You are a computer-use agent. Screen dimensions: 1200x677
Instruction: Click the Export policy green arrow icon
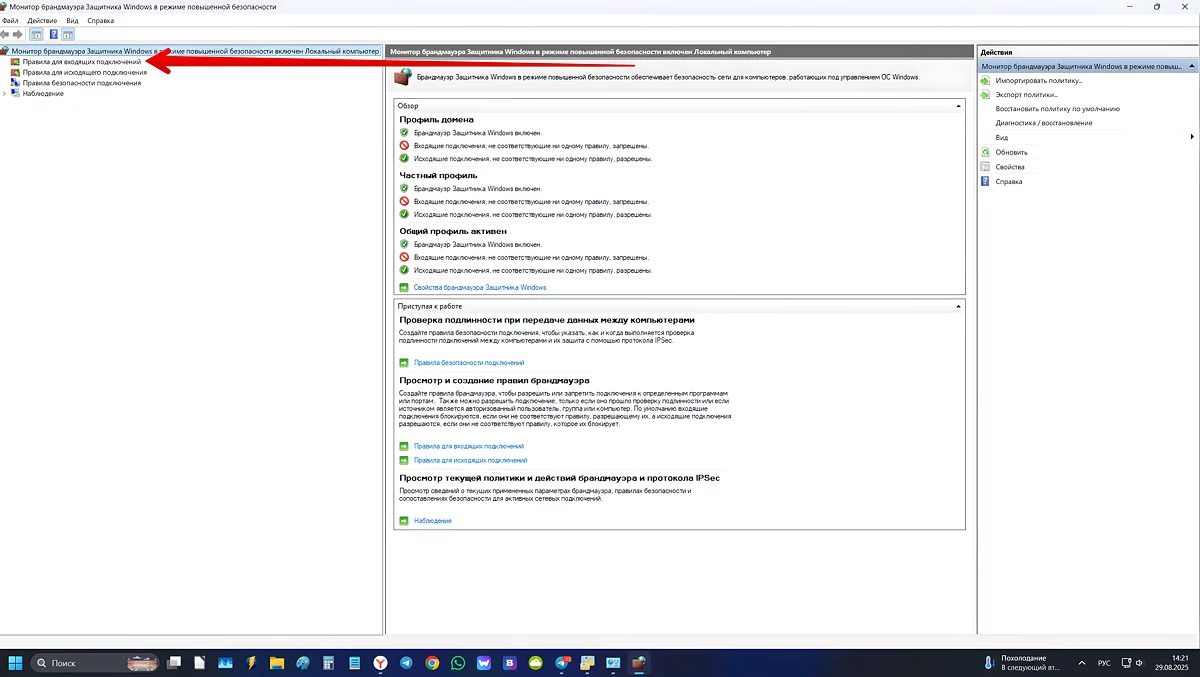pyautogui.click(x=986, y=94)
